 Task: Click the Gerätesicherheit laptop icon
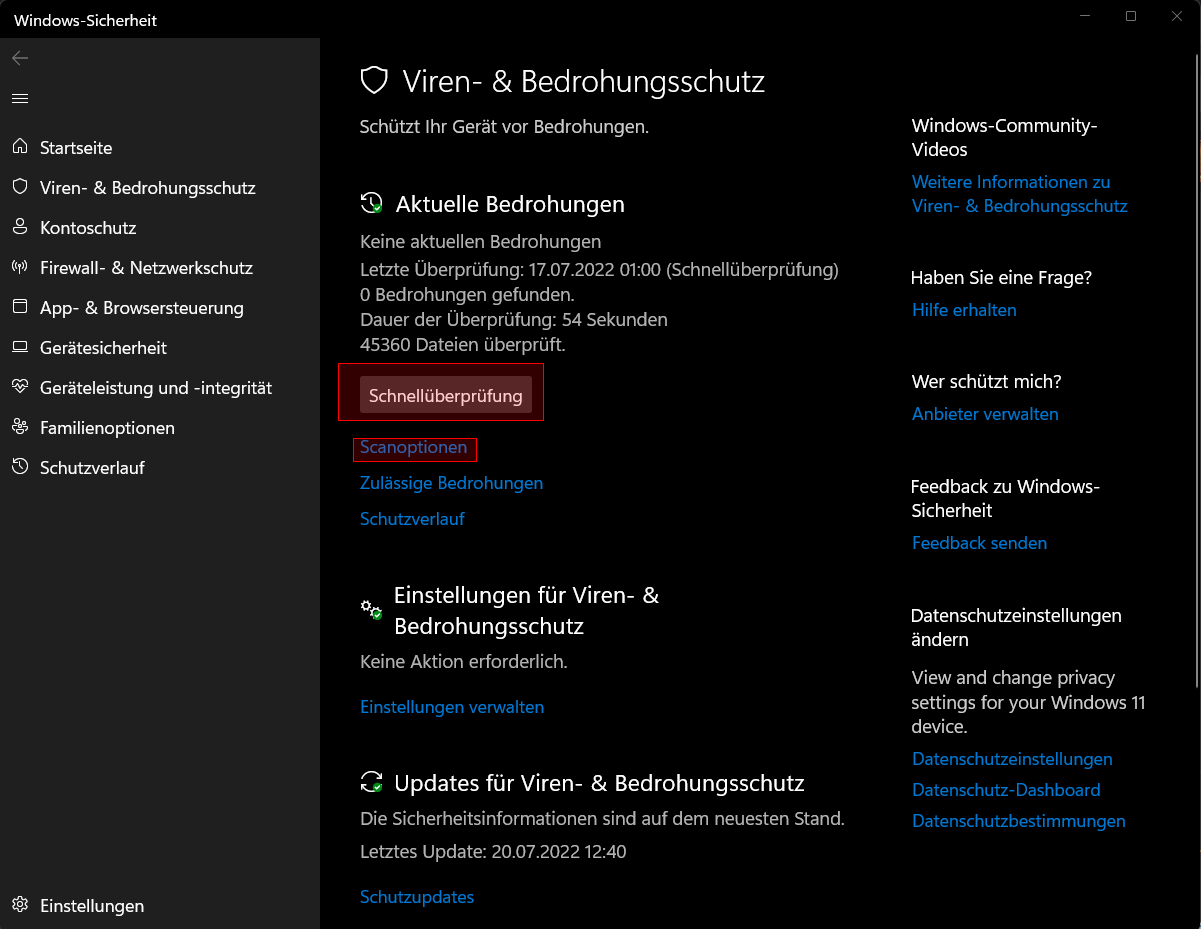pos(20,348)
